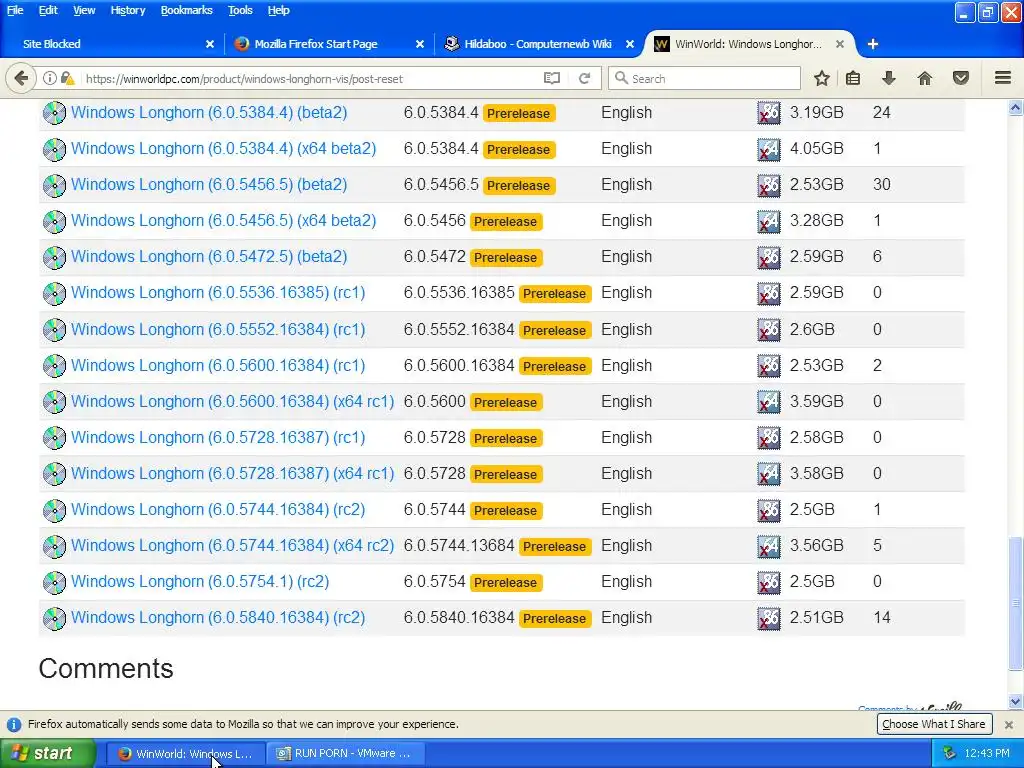Image resolution: width=1024 pixels, height=768 pixels.
Task: Click page scrollbar down arrow
Action: point(1015,701)
